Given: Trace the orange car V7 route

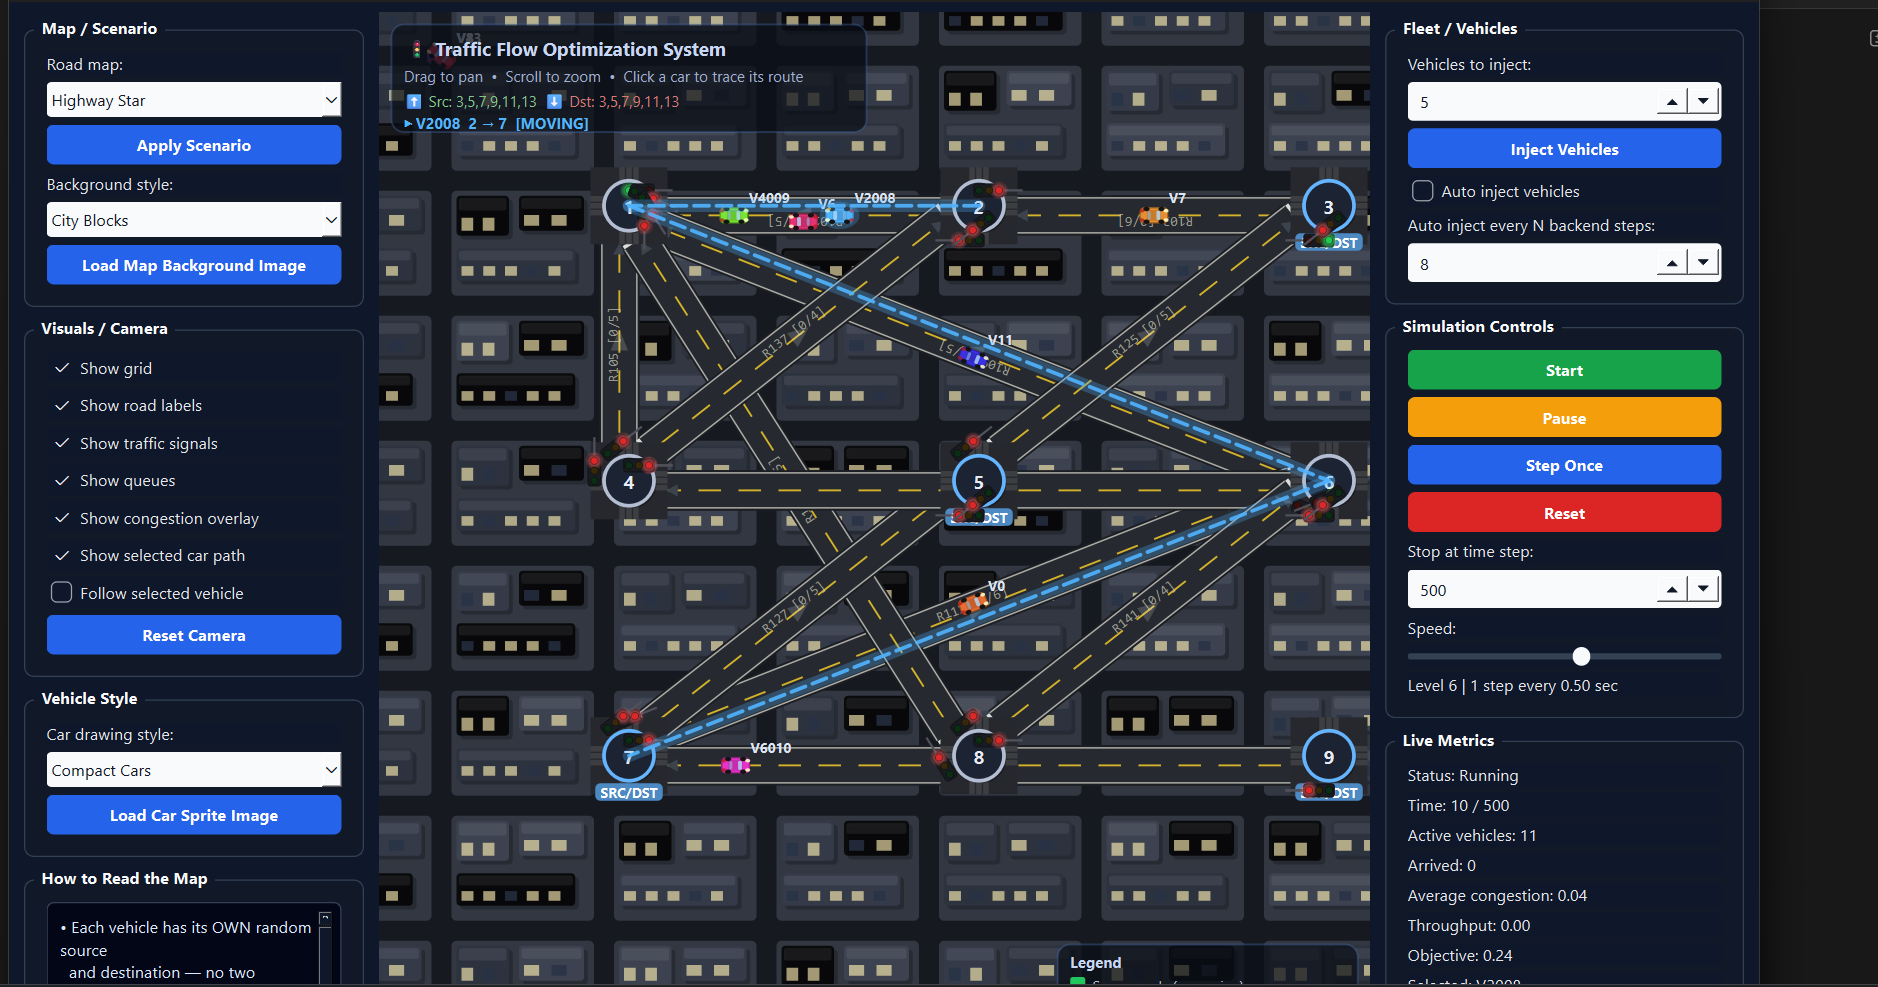Looking at the screenshot, I should click(x=1154, y=215).
